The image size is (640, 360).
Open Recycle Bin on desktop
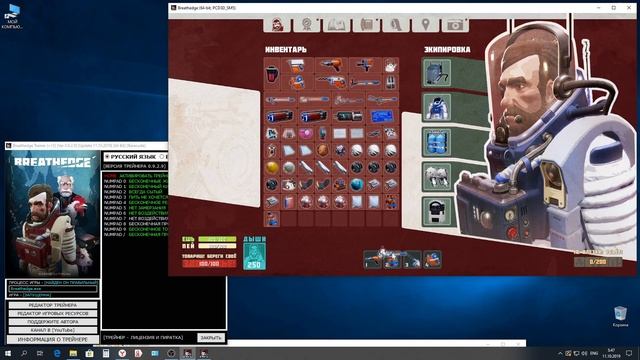coord(620,317)
